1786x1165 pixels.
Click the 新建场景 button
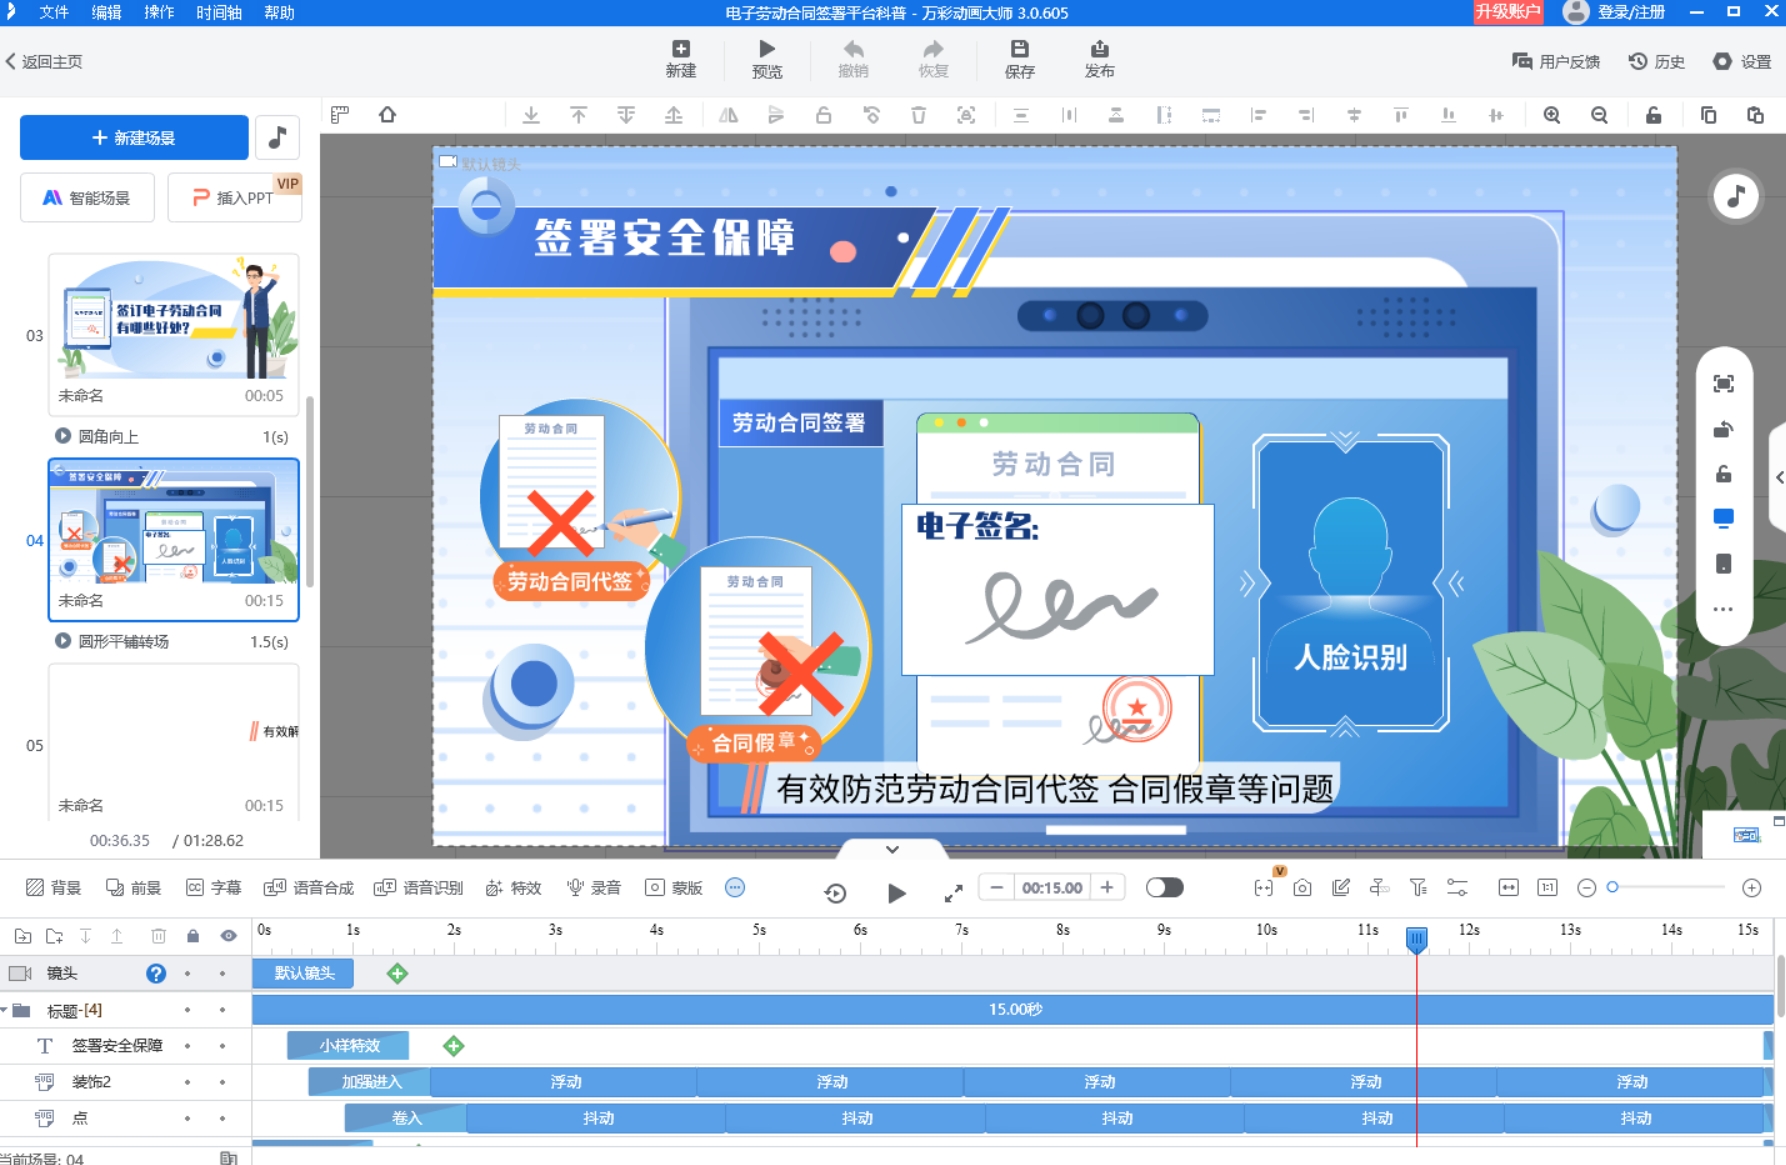[134, 137]
